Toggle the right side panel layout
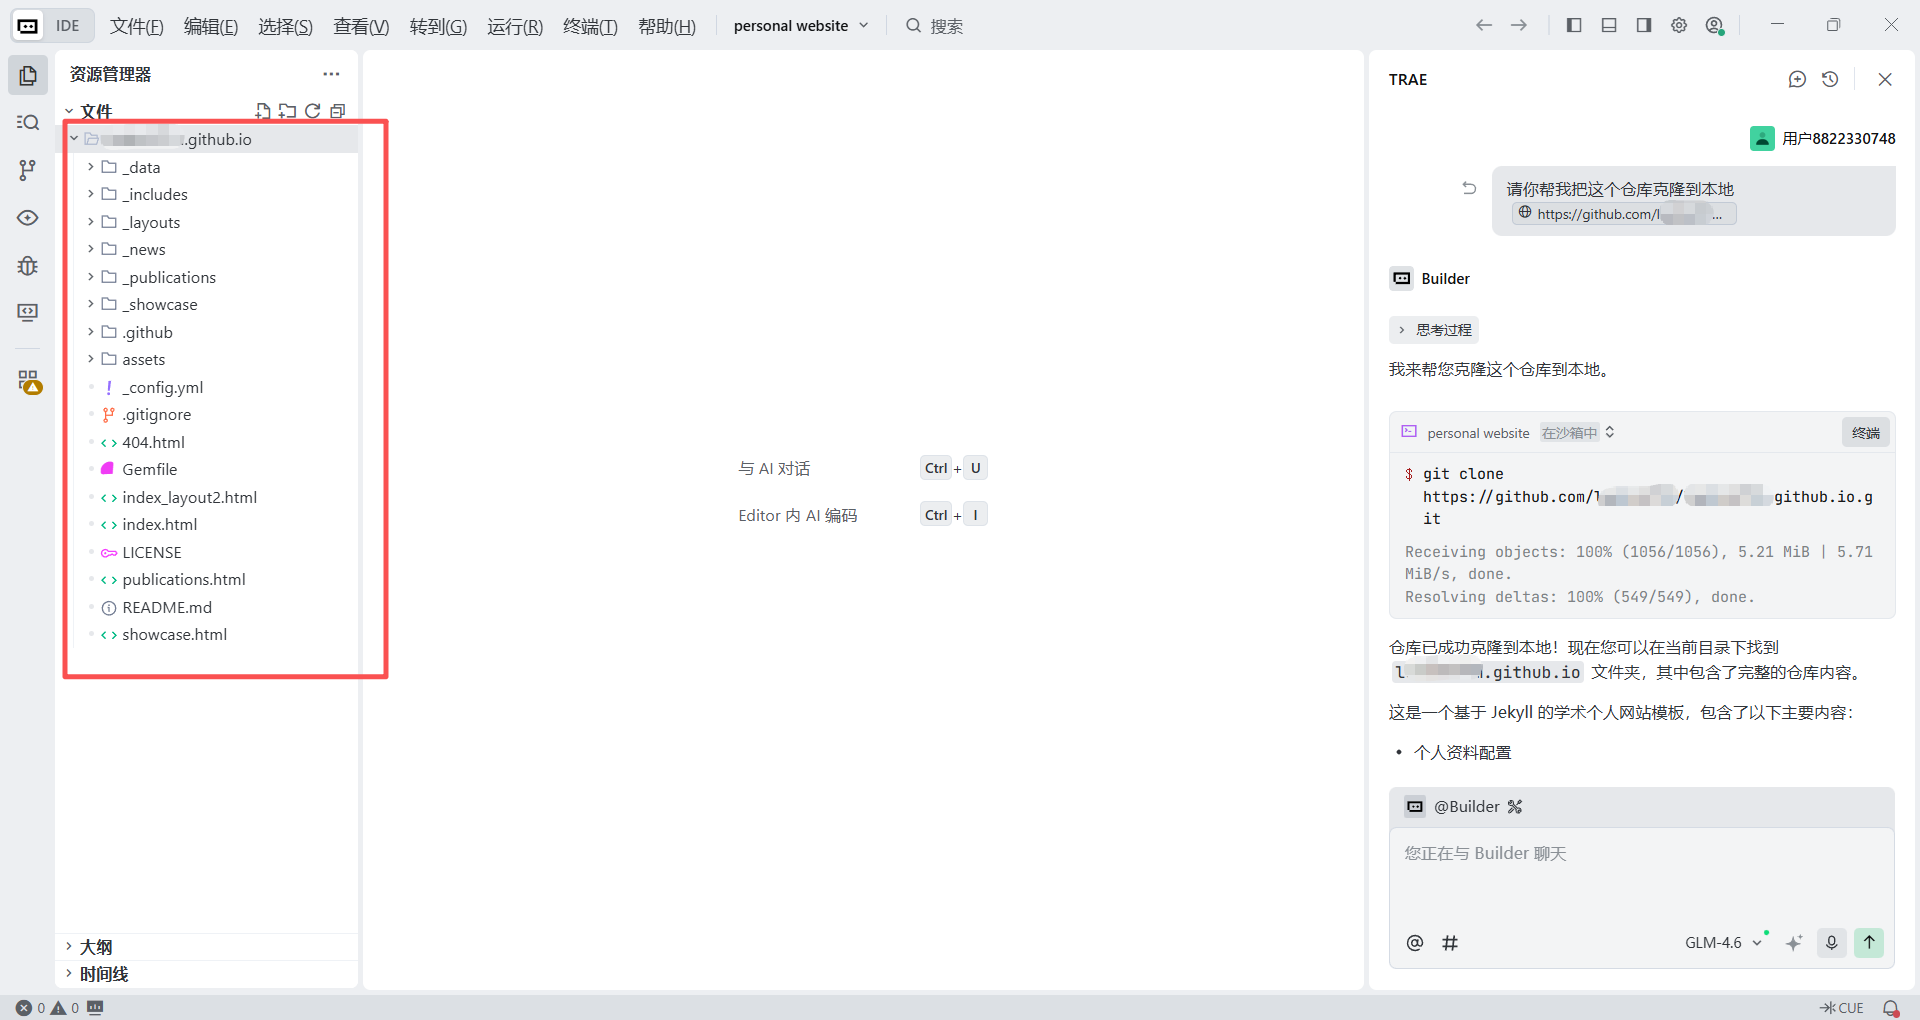The image size is (1920, 1020). 1644,25
